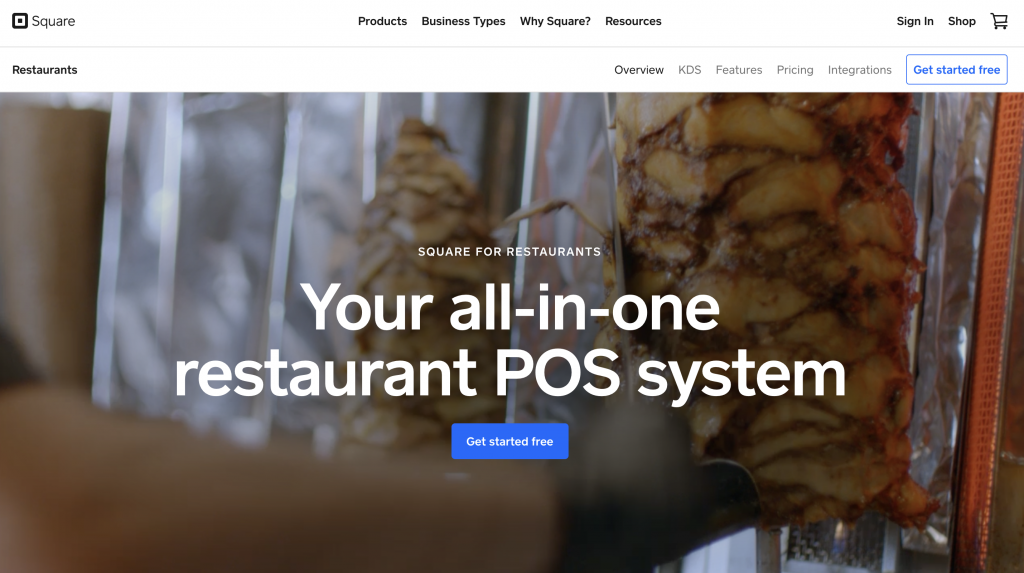Click the outlined Get started free button
Image resolution: width=1024 pixels, height=573 pixels.
pos(957,69)
